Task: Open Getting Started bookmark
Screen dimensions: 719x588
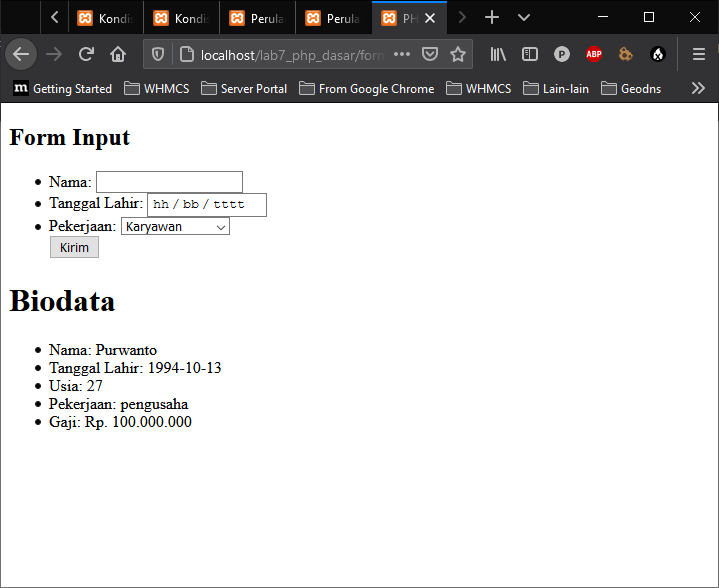Action: tap(63, 89)
